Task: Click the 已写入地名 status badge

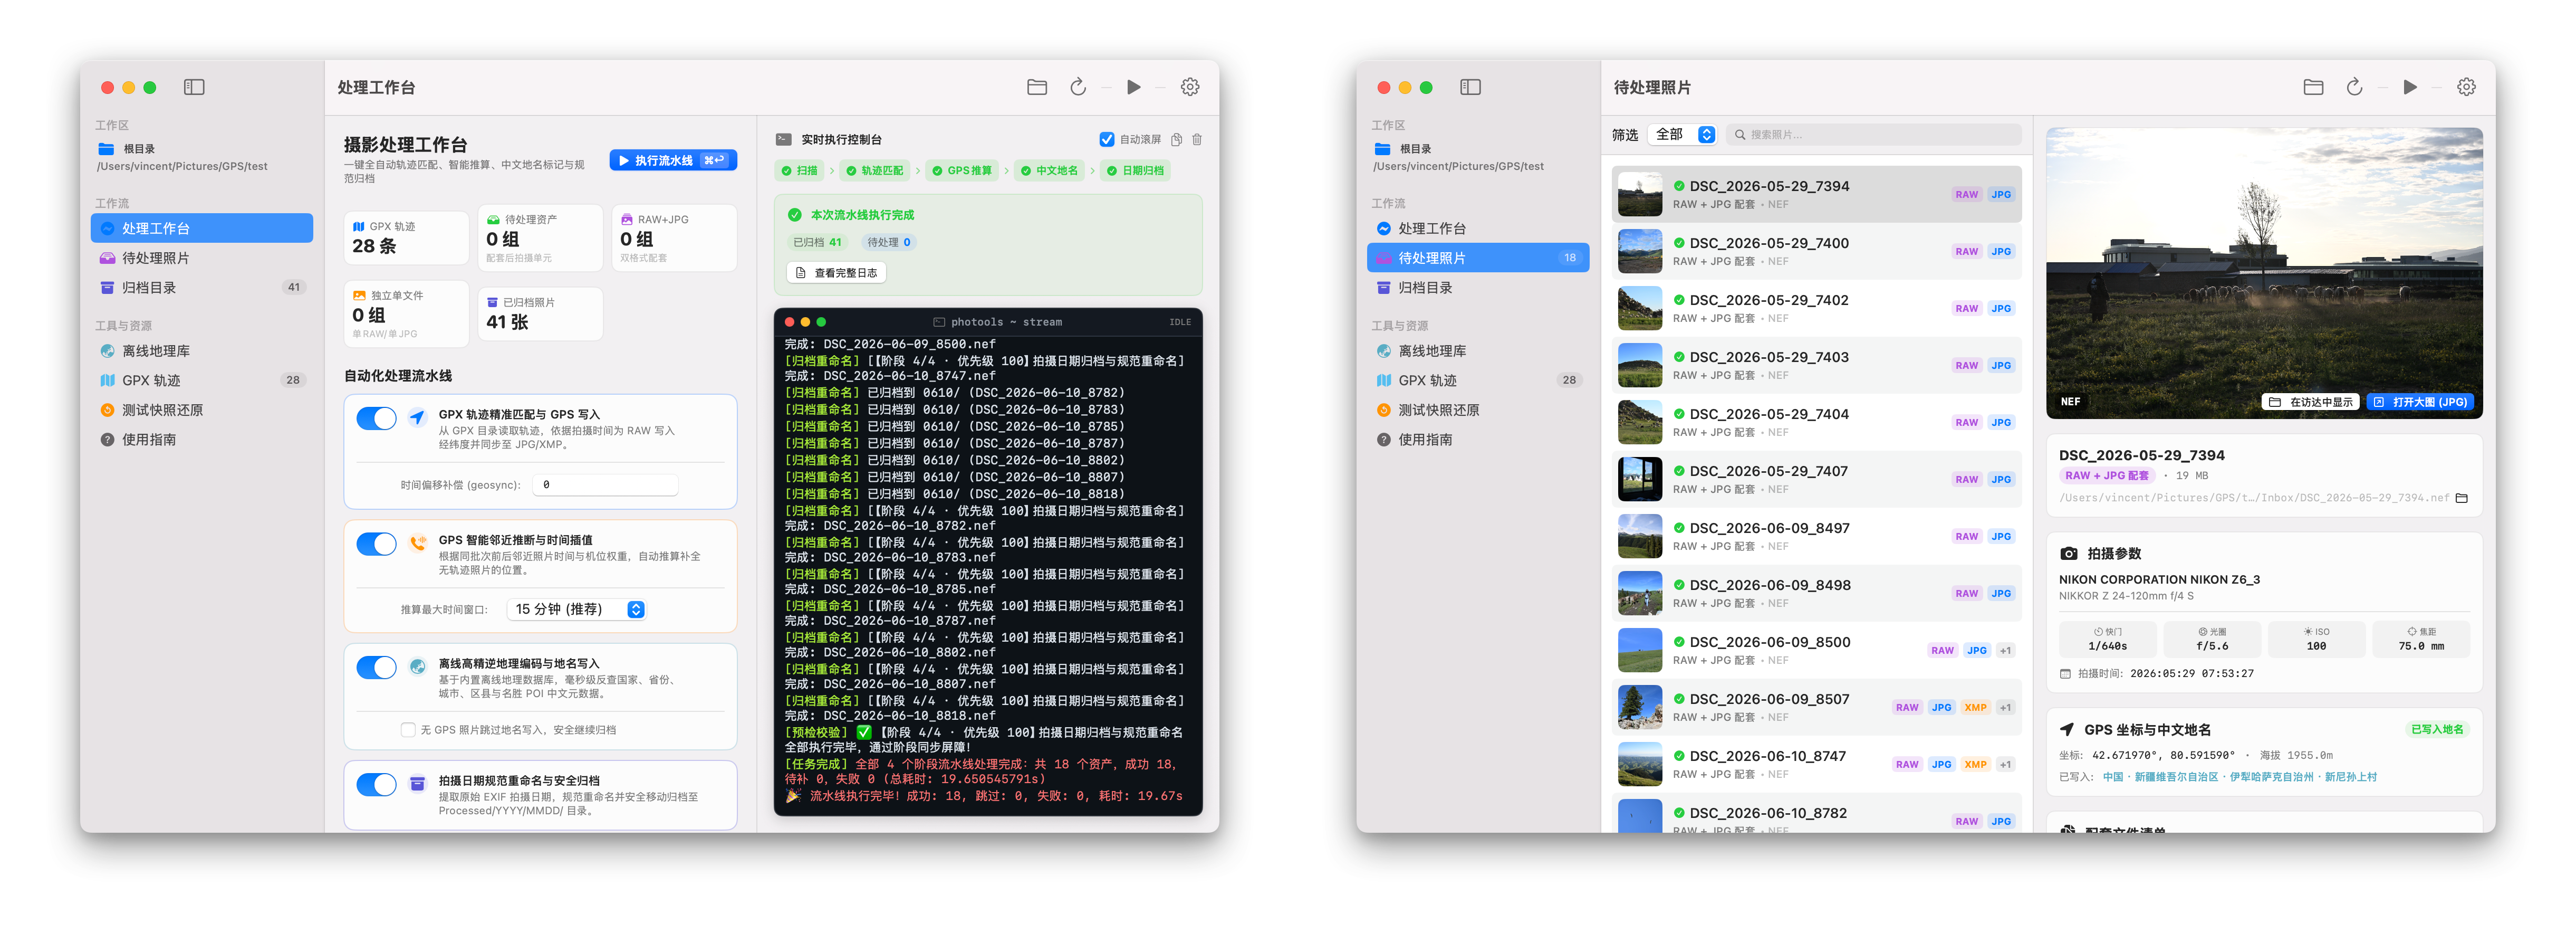Action: click(2437, 730)
